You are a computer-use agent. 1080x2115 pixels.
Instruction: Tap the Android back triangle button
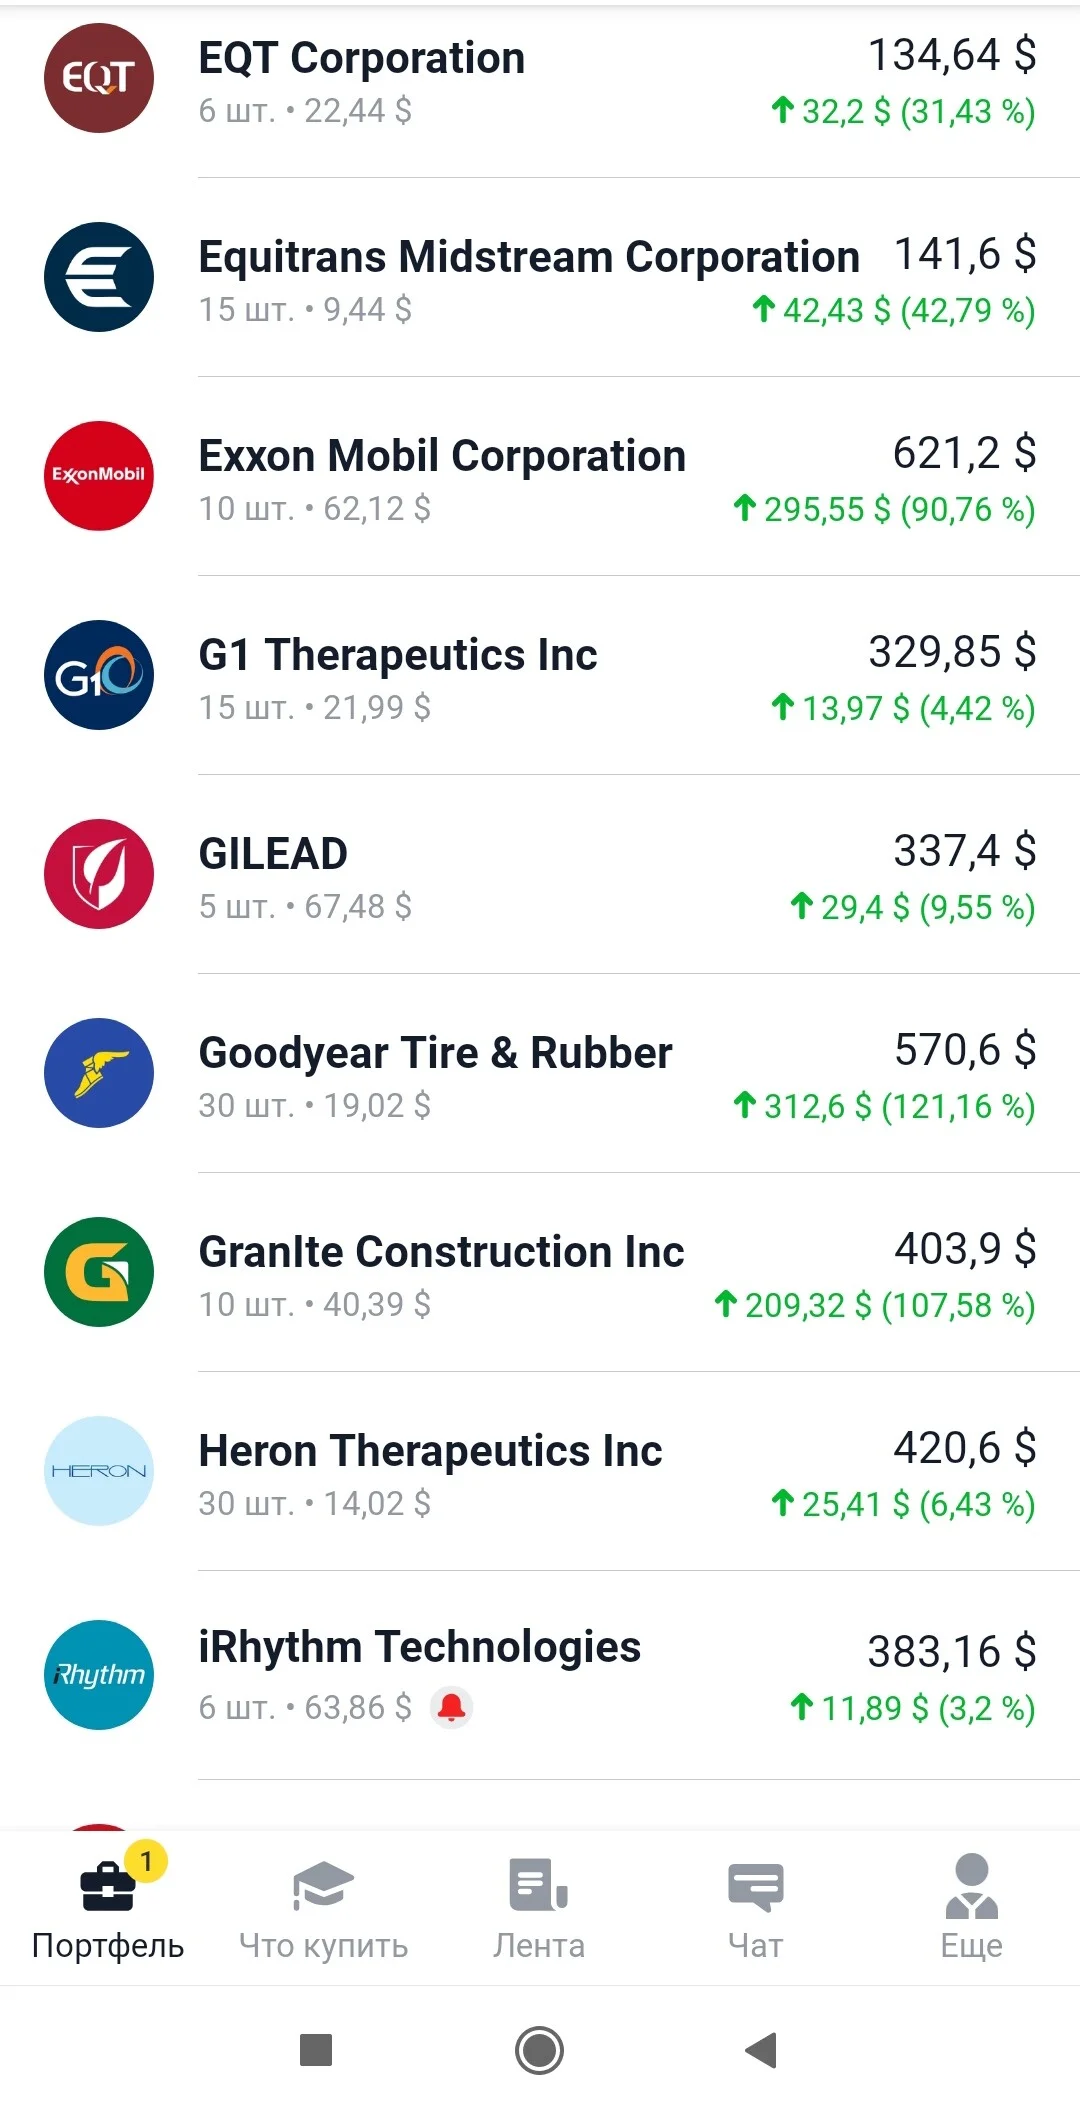coord(762,2050)
